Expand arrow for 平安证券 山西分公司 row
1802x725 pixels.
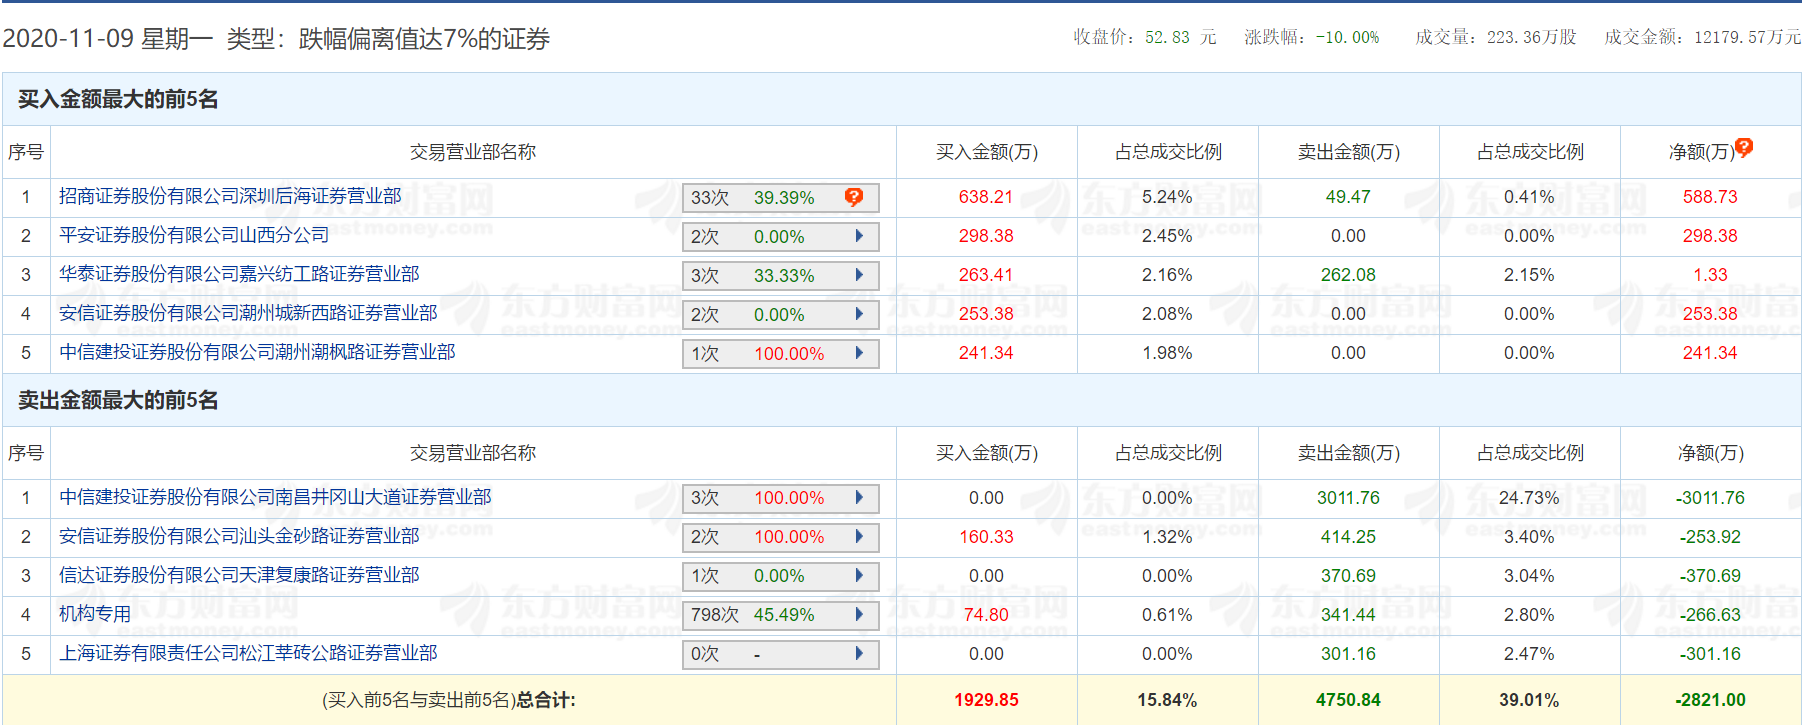click(859, 236)
